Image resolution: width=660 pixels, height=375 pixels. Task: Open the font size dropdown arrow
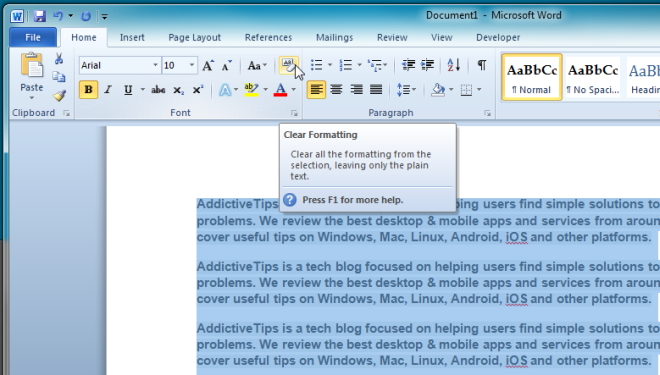tap(192, 65)
